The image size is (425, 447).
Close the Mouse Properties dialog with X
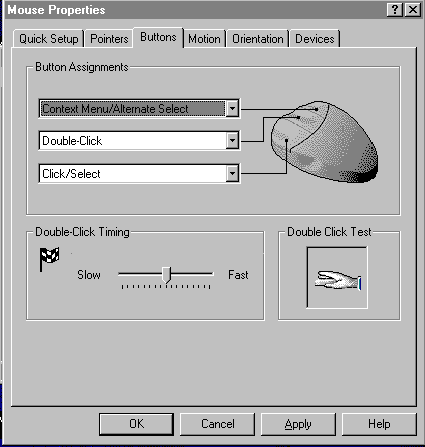[413, 10]
